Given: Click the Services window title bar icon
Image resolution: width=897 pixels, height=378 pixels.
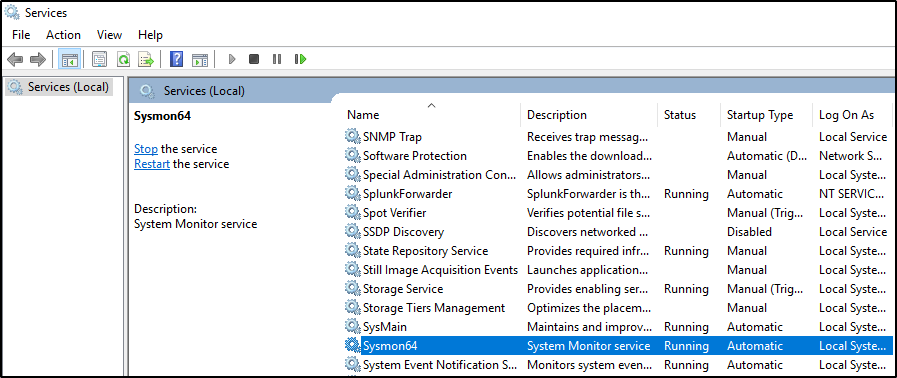Looking at the screenshot, I should click(x=12, y=12).
